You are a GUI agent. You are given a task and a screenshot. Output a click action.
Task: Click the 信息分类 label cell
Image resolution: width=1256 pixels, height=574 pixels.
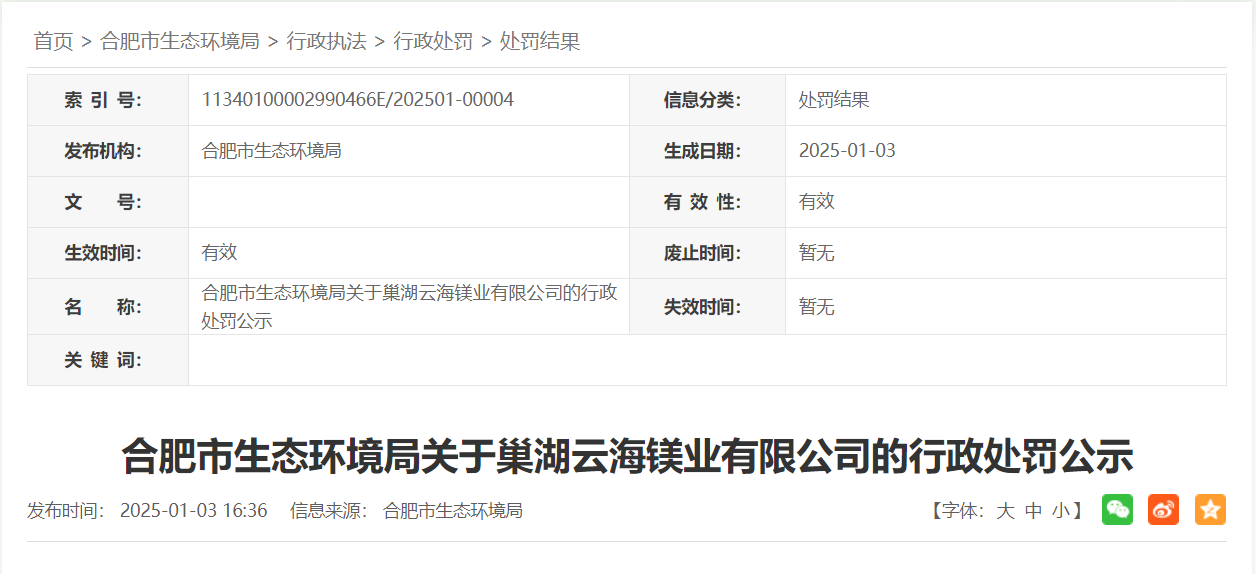click(x=707, y=100)
